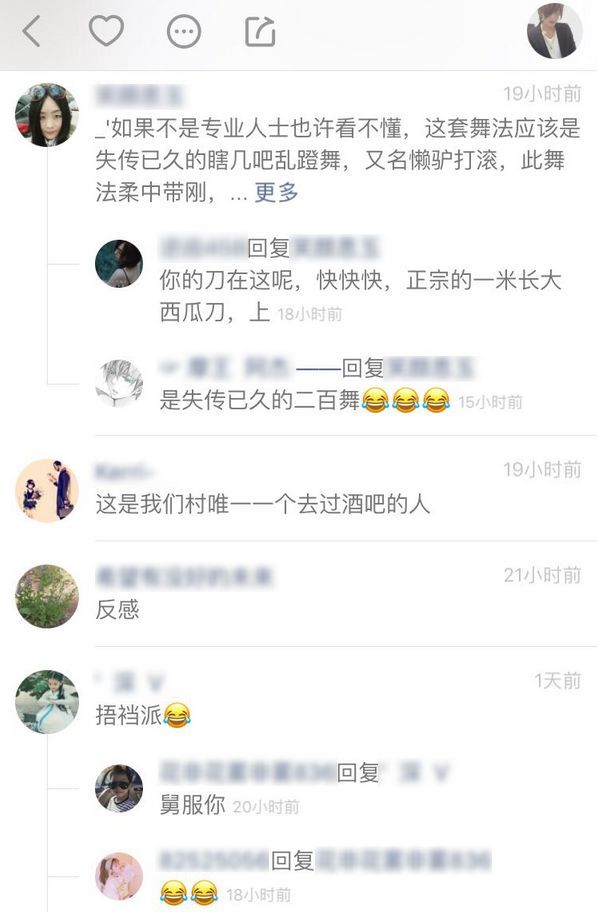Image resolution: width=597 pixels, height=912 pixels.
Task: Tap avatar of the 酒吧 commenter
Action: [x=47, y=490]
